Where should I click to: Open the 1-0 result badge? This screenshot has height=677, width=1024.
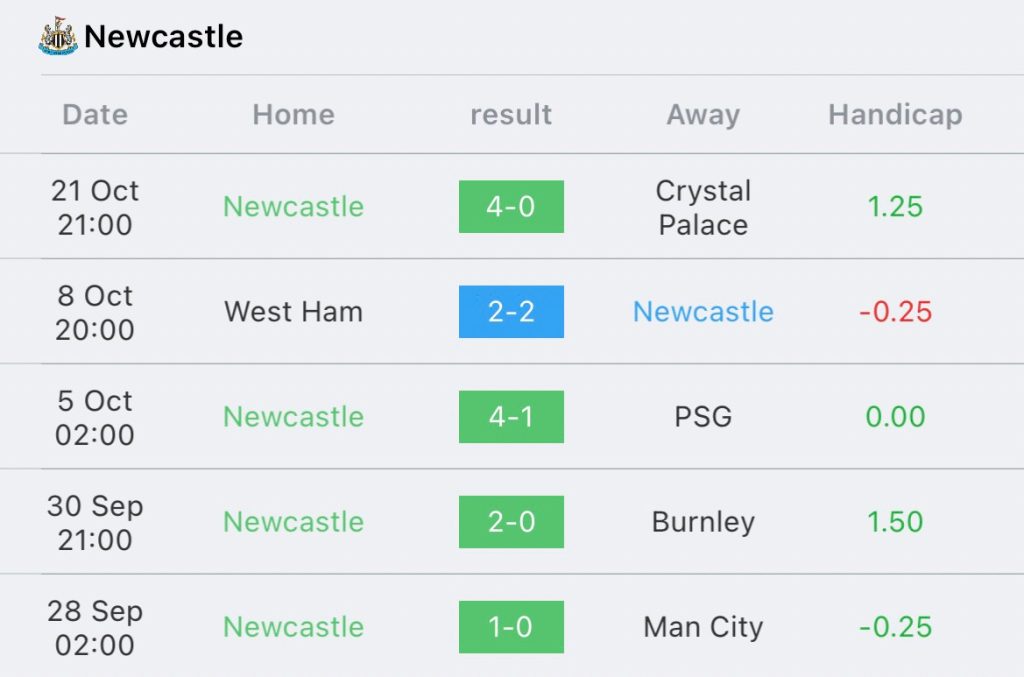511,627
